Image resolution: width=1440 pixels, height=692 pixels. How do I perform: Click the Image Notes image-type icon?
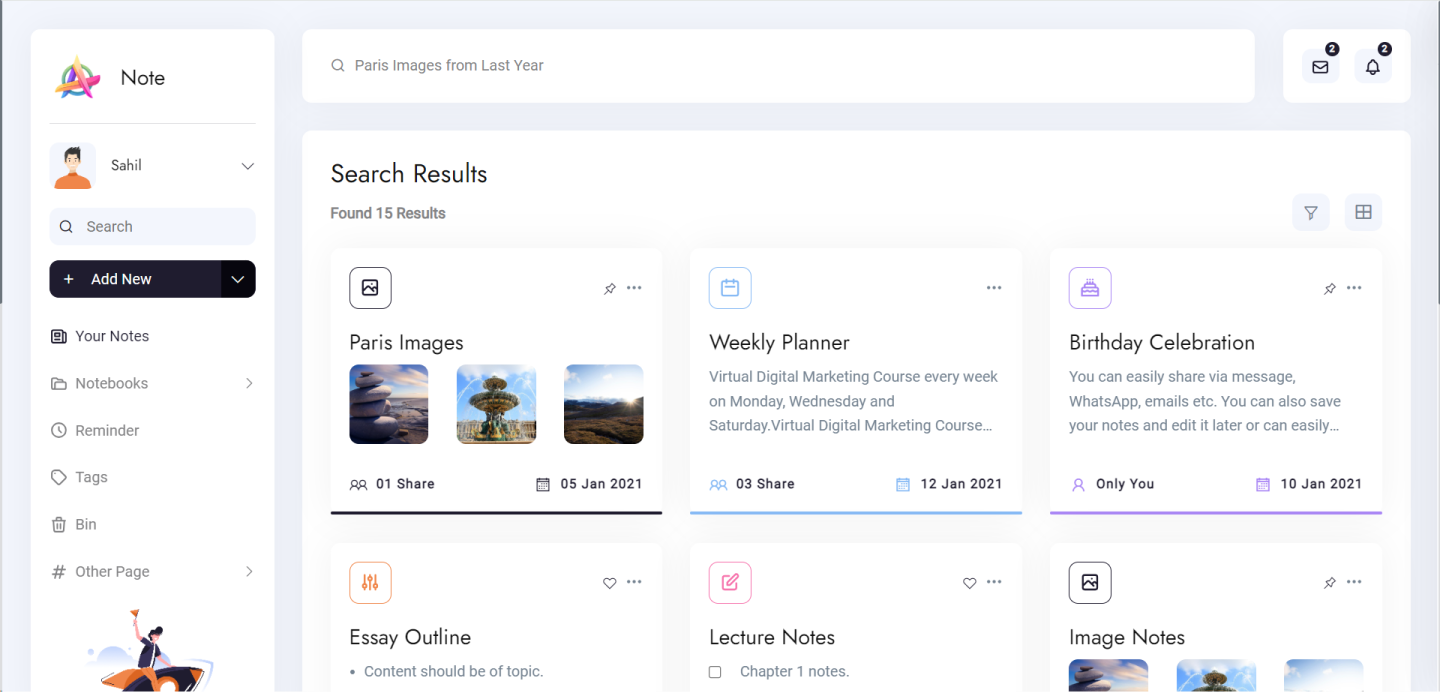[x=1090, y=583]
